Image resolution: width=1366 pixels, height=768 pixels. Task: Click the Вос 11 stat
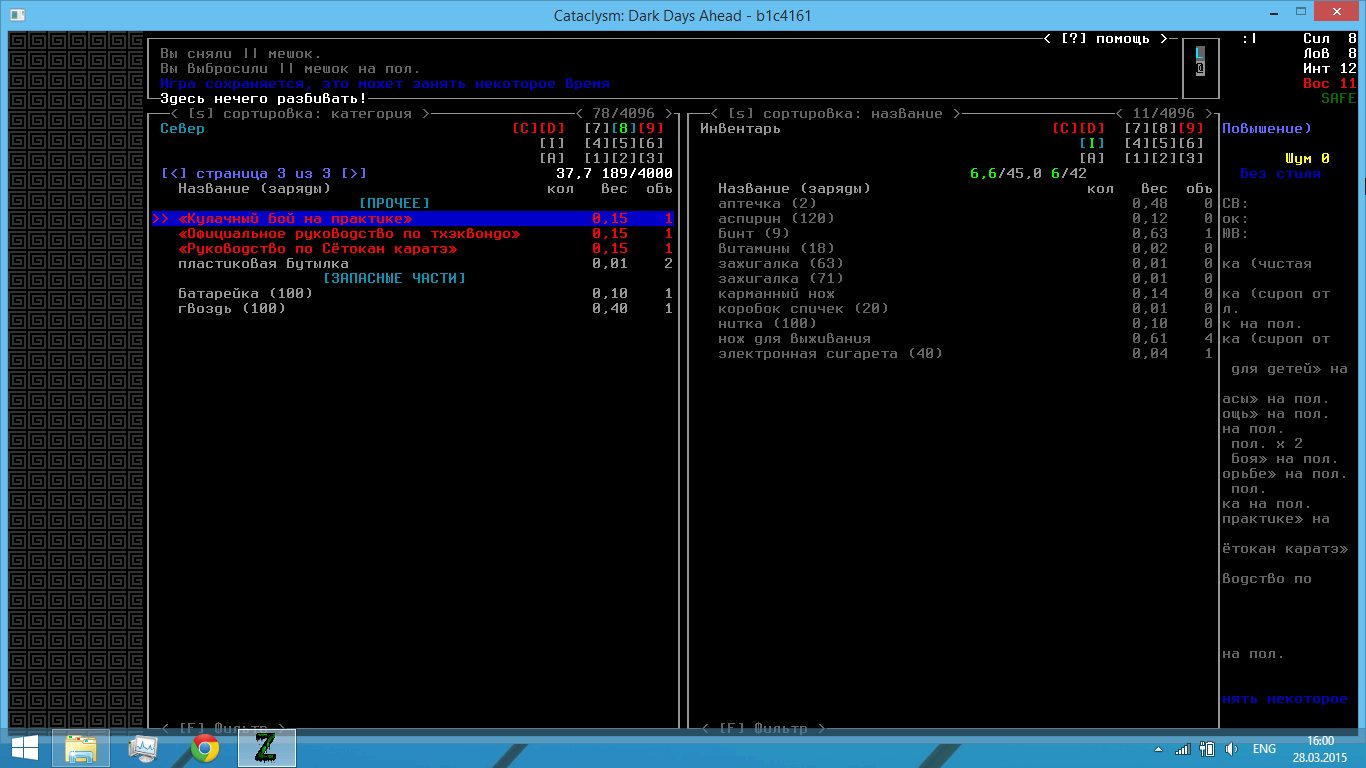click(x=1330, y=84)
